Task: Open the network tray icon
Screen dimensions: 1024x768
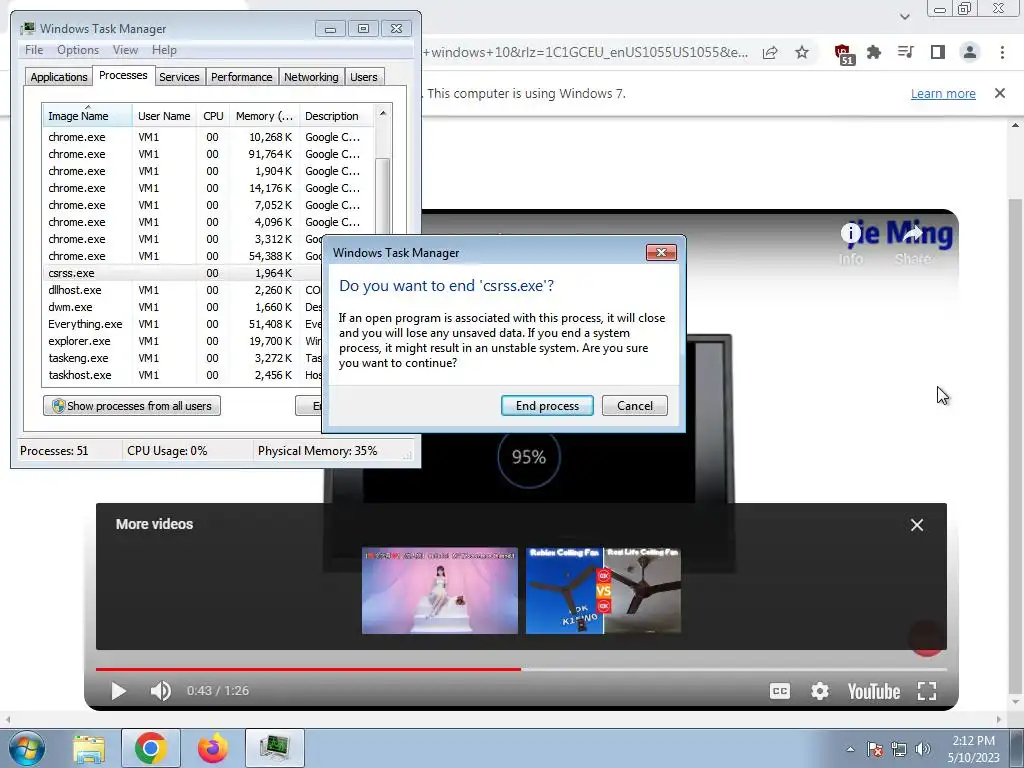Action: tap(899, 749)
